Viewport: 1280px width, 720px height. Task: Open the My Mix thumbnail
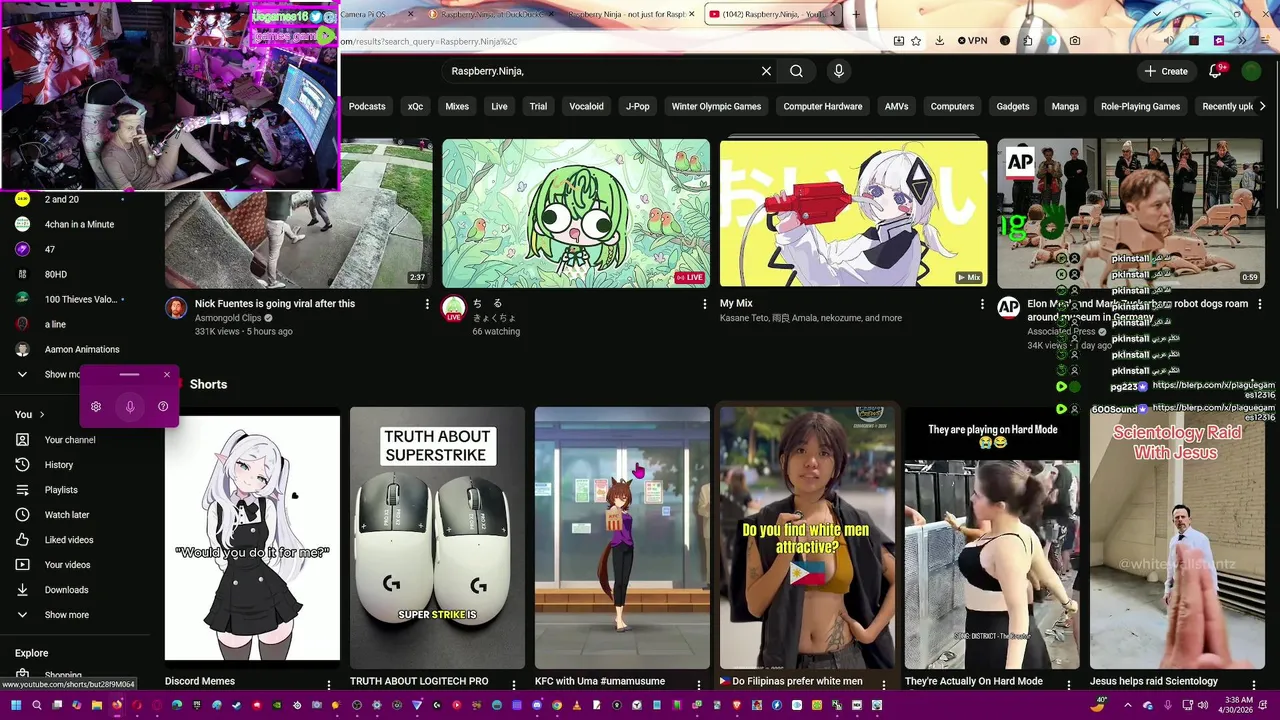pyautogui.click(x=853, y=213)
